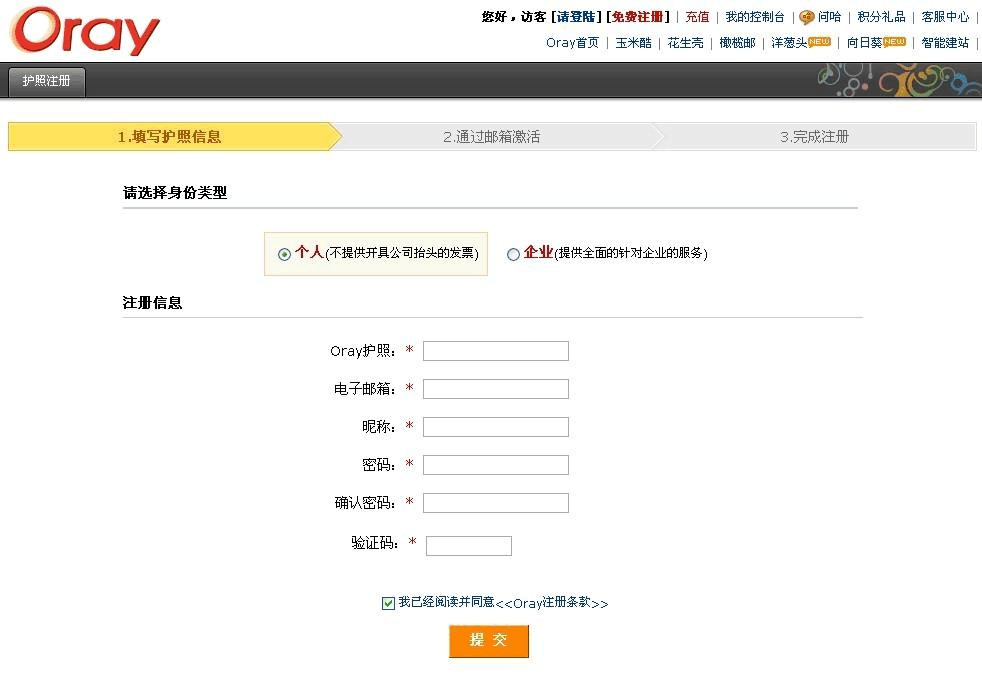Click the Oray logo
Screen dimensions: 982x673
(85, 31)
